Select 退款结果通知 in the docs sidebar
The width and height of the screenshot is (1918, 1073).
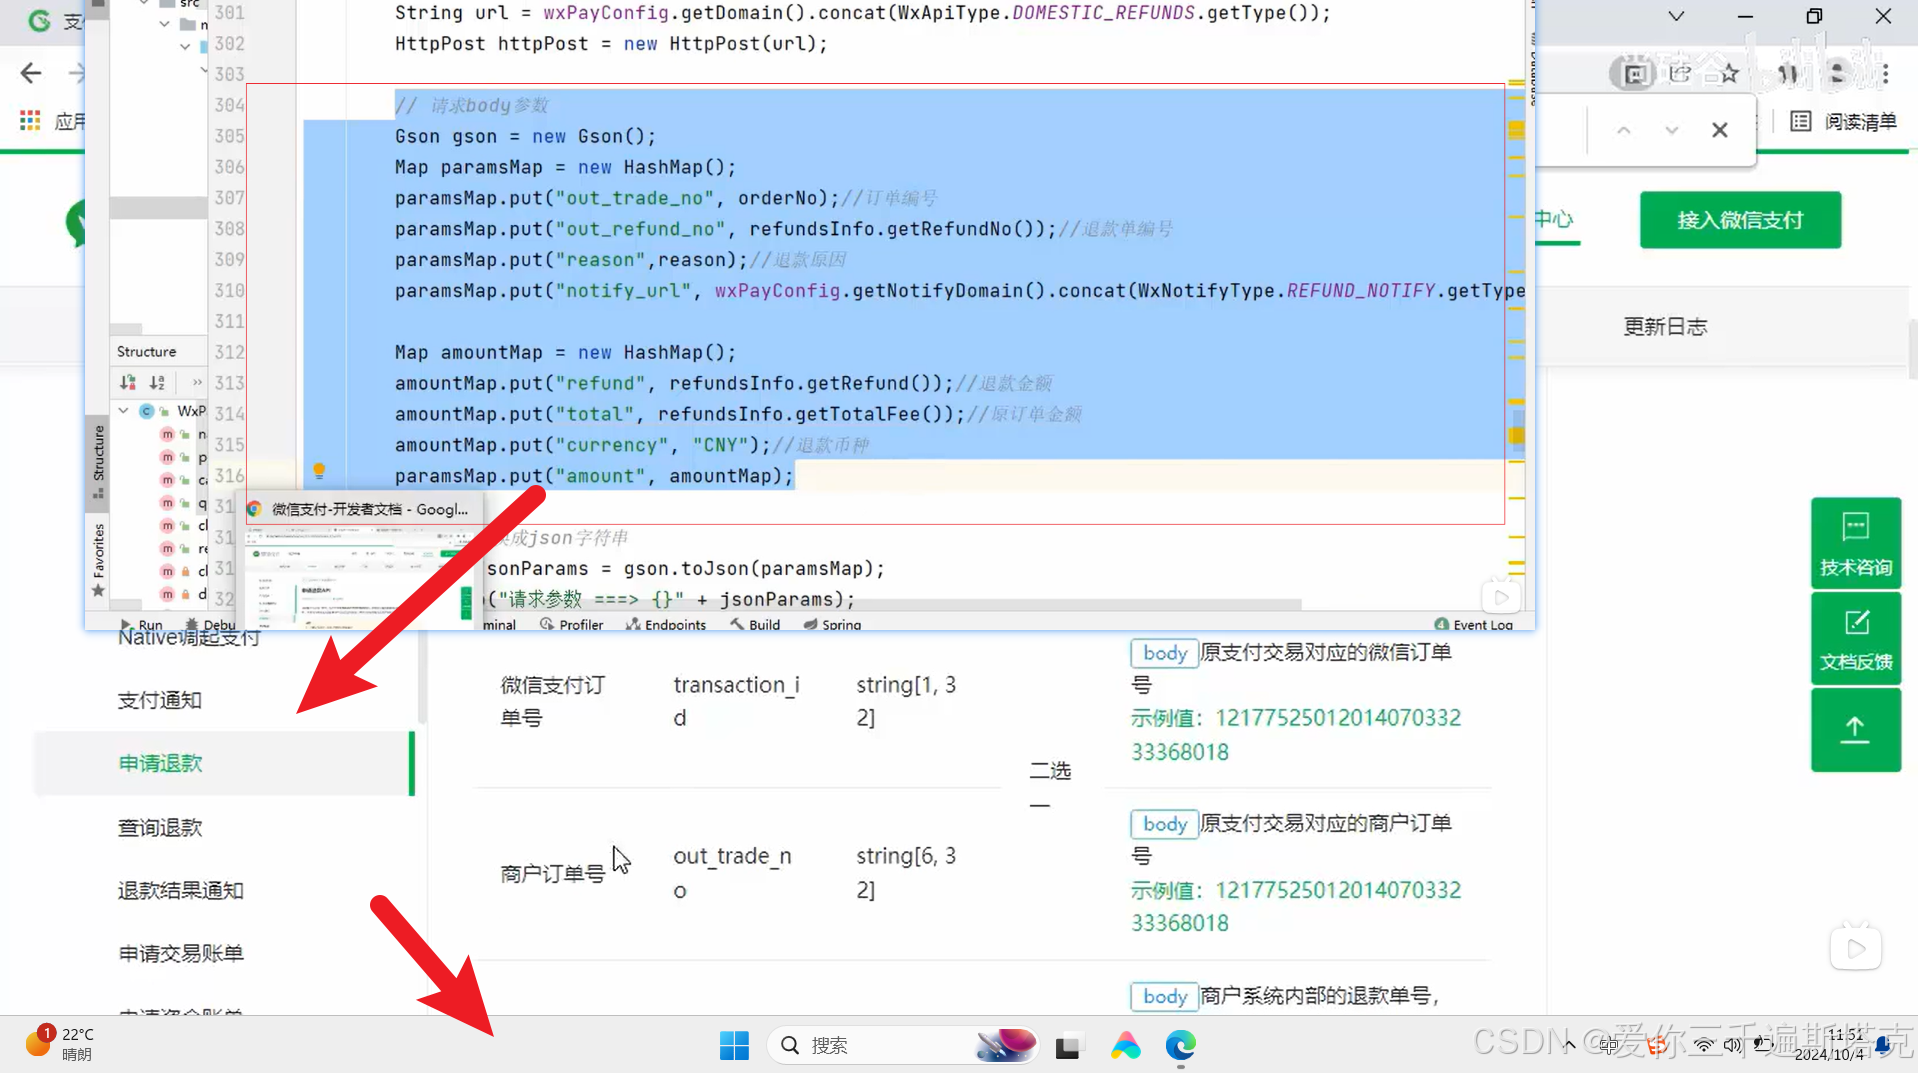click(180, 890)
